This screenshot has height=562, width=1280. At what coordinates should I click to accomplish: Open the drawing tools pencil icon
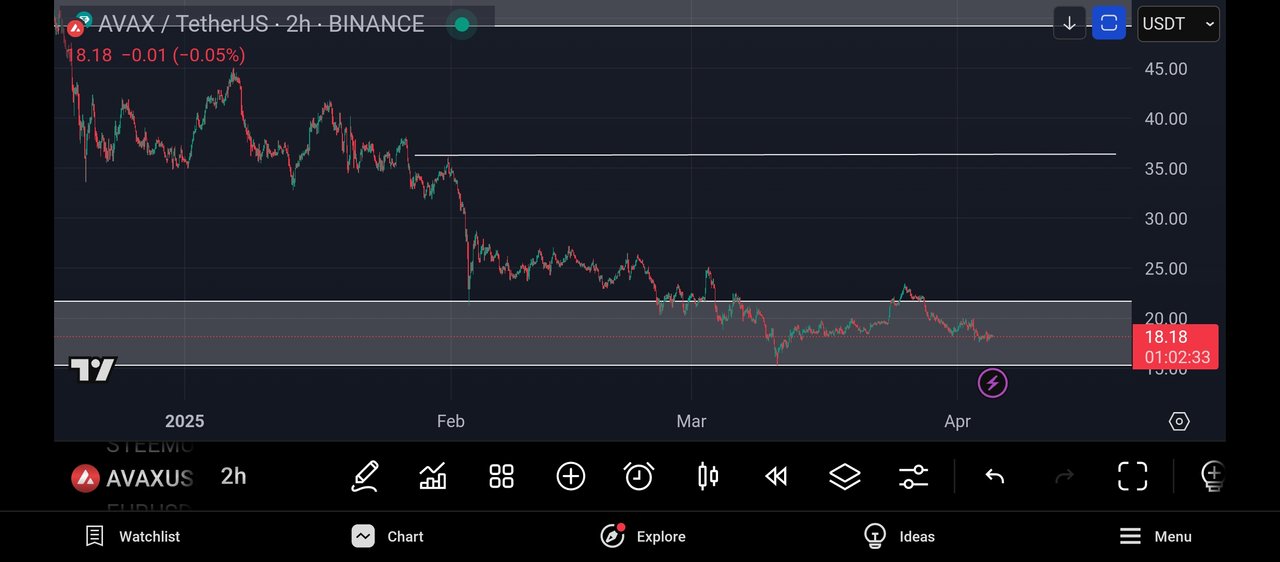pyautogui.click(x=365, y=476)
